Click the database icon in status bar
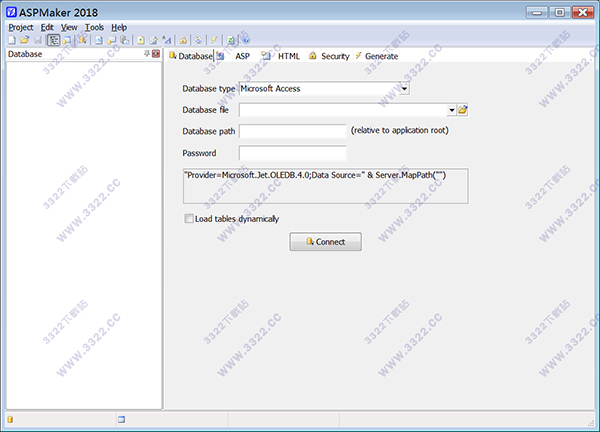600x432 pixels. click(10, 419)
